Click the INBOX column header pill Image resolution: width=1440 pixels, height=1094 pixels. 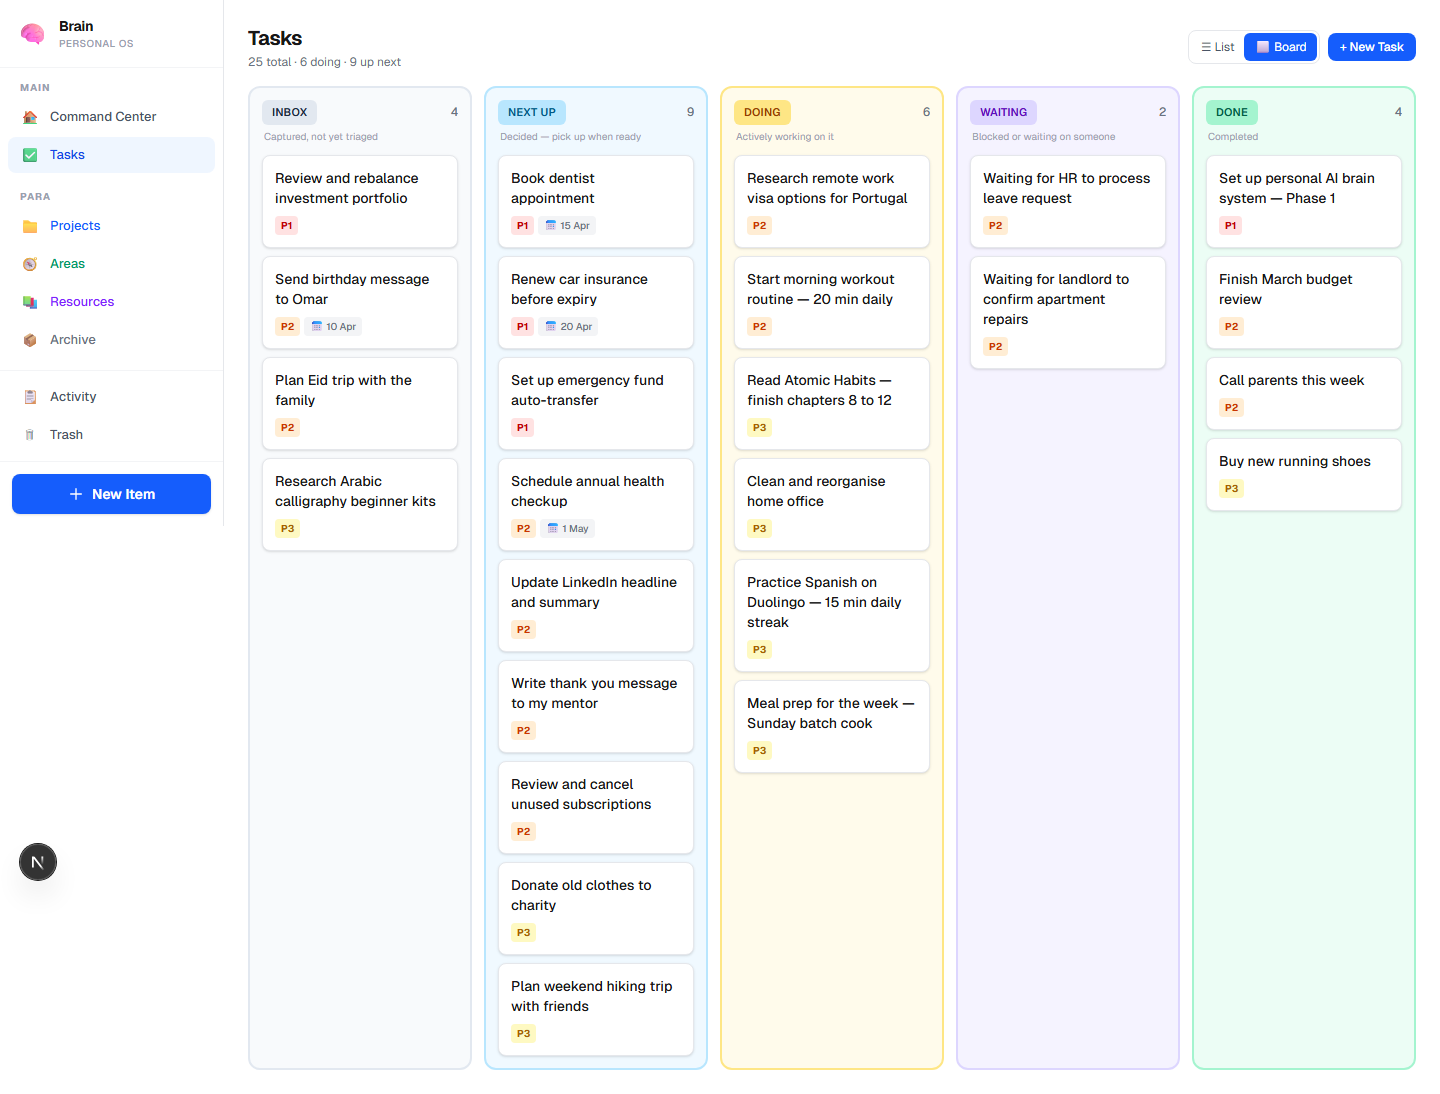click(x=289, y=112)
